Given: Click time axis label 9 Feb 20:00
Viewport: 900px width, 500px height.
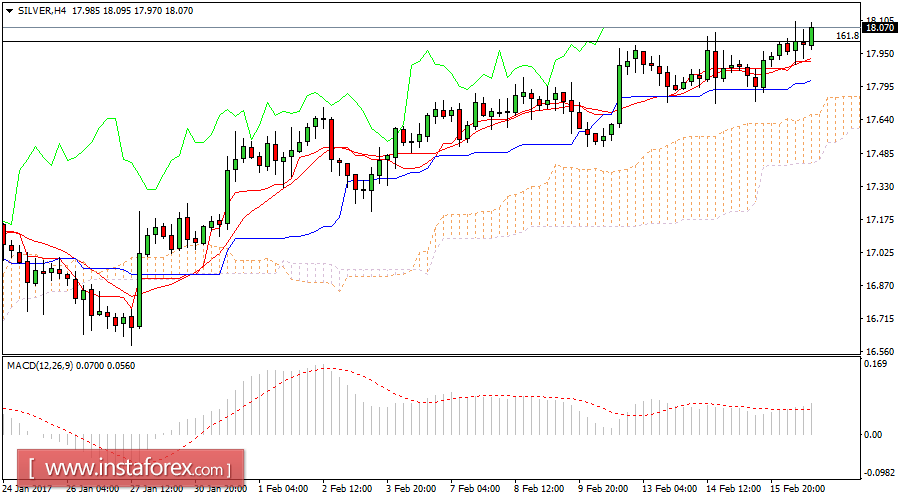Looking at the screenshot, I should 603,489.
